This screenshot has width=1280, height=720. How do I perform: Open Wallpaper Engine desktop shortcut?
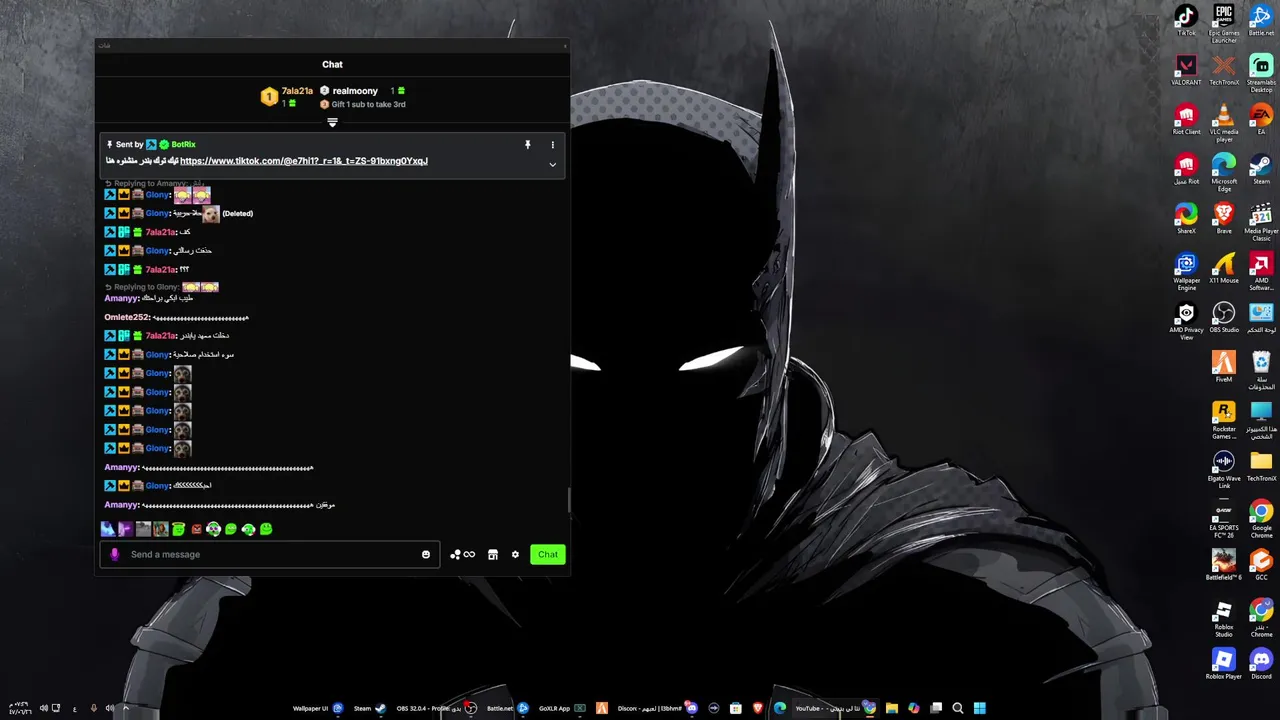pos(1186,271)
